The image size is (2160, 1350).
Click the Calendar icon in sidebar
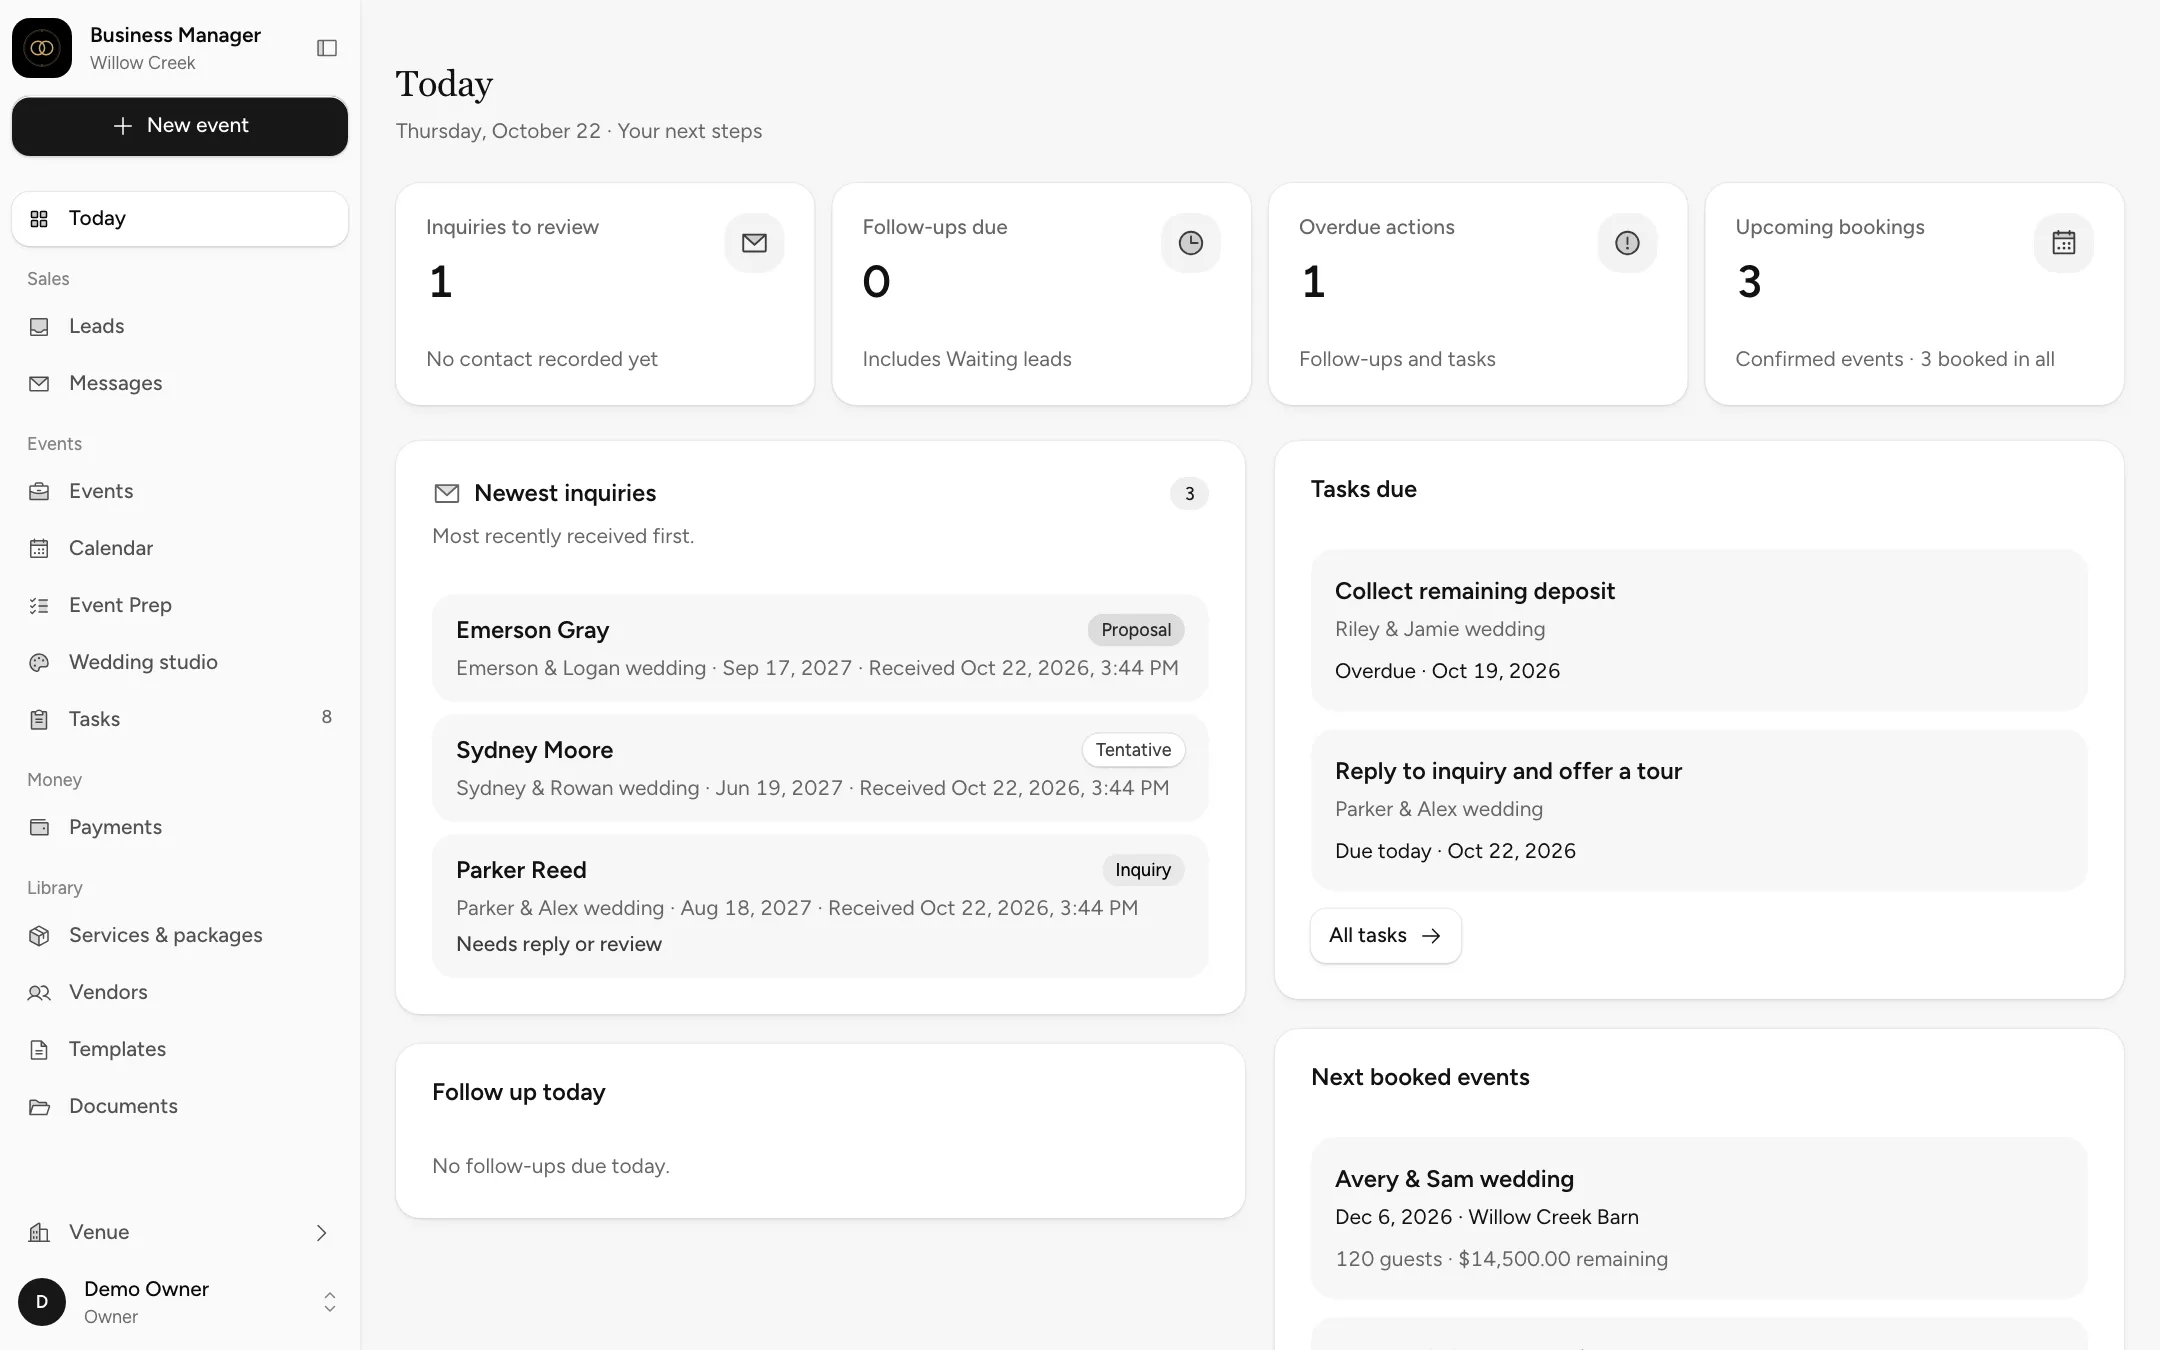39,548
